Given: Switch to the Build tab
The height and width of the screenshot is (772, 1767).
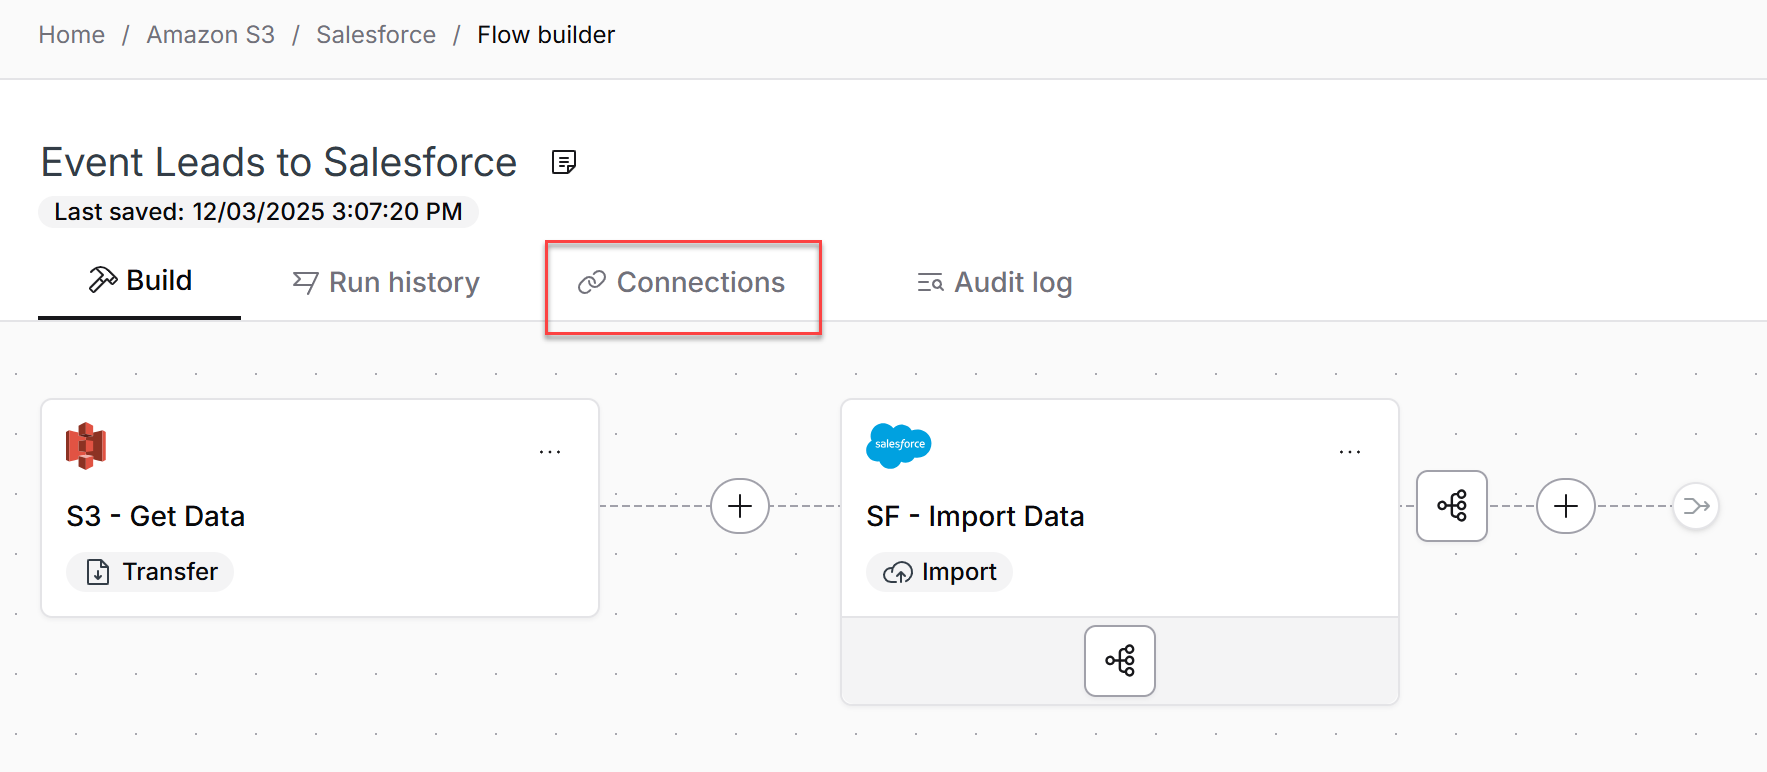Looking at the screenshot, I should point(140,281).
